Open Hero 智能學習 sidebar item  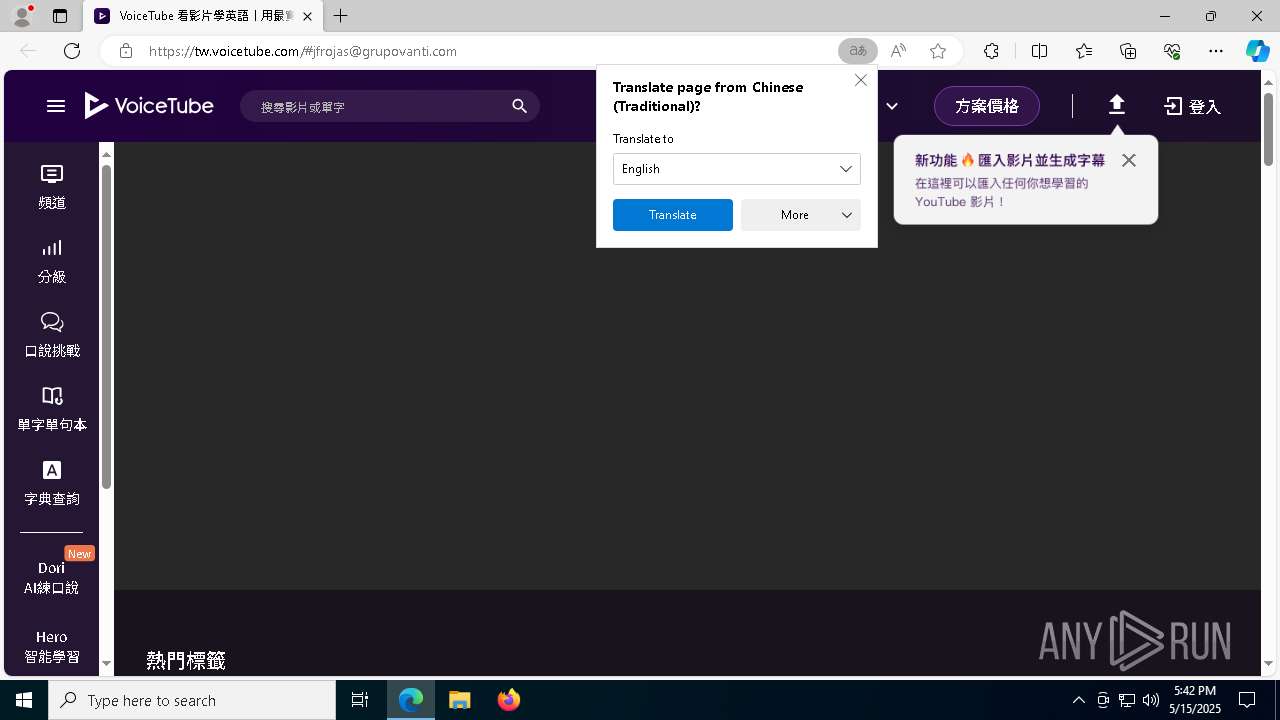coord(52,647)
